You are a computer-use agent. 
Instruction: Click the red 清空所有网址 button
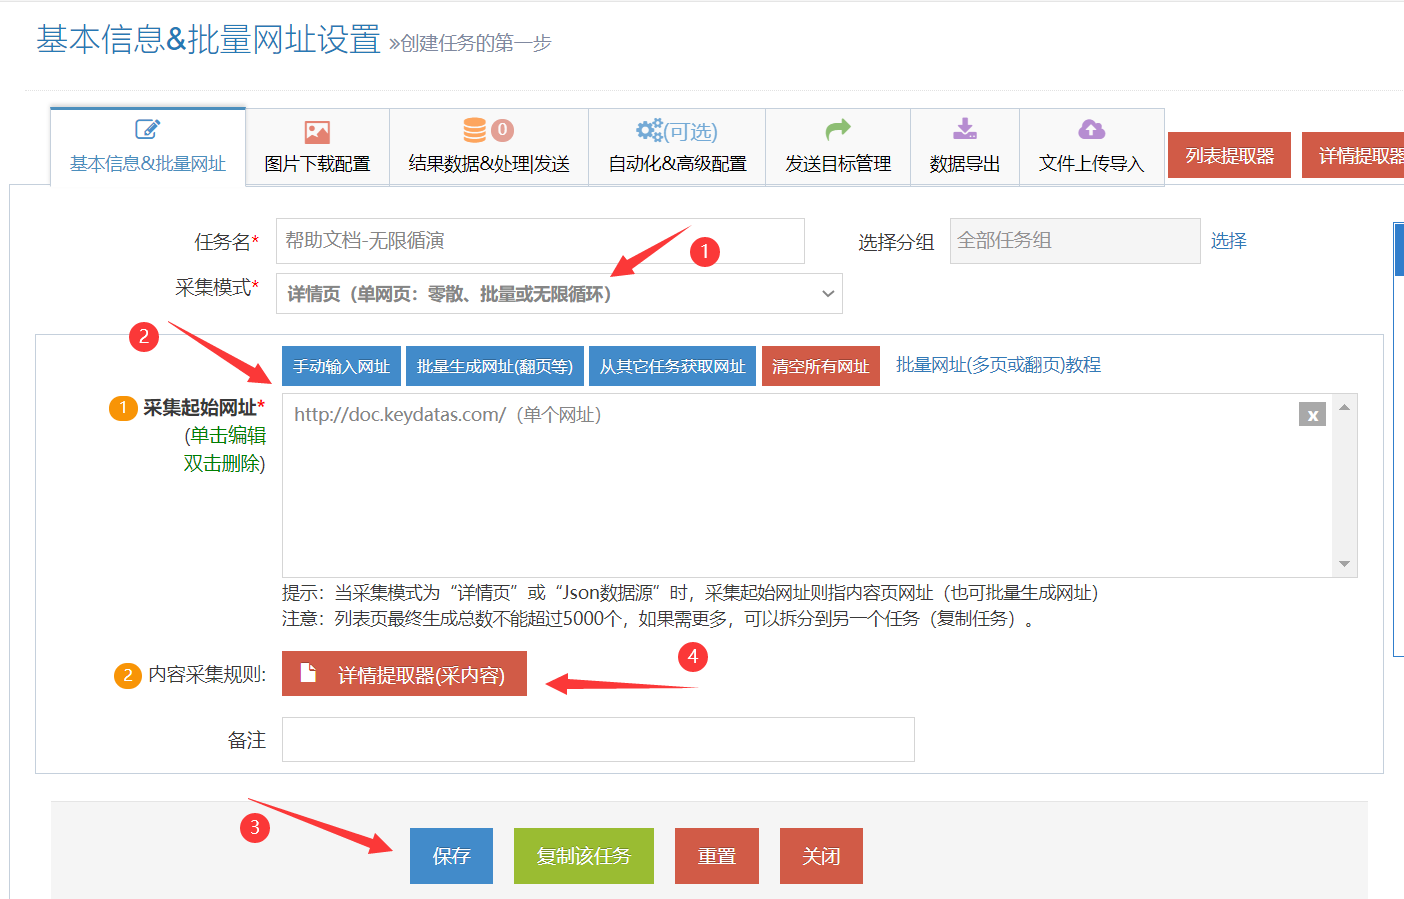pos(820,366)
